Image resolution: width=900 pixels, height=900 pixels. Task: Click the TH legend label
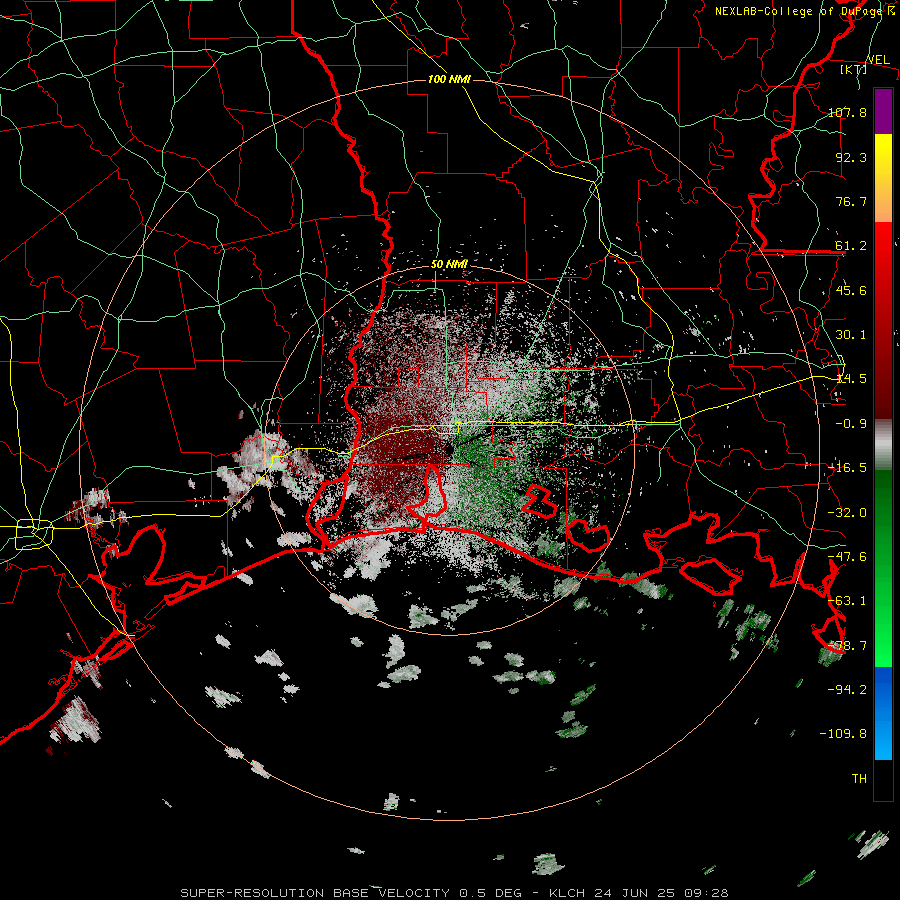(x=859, y=778)
